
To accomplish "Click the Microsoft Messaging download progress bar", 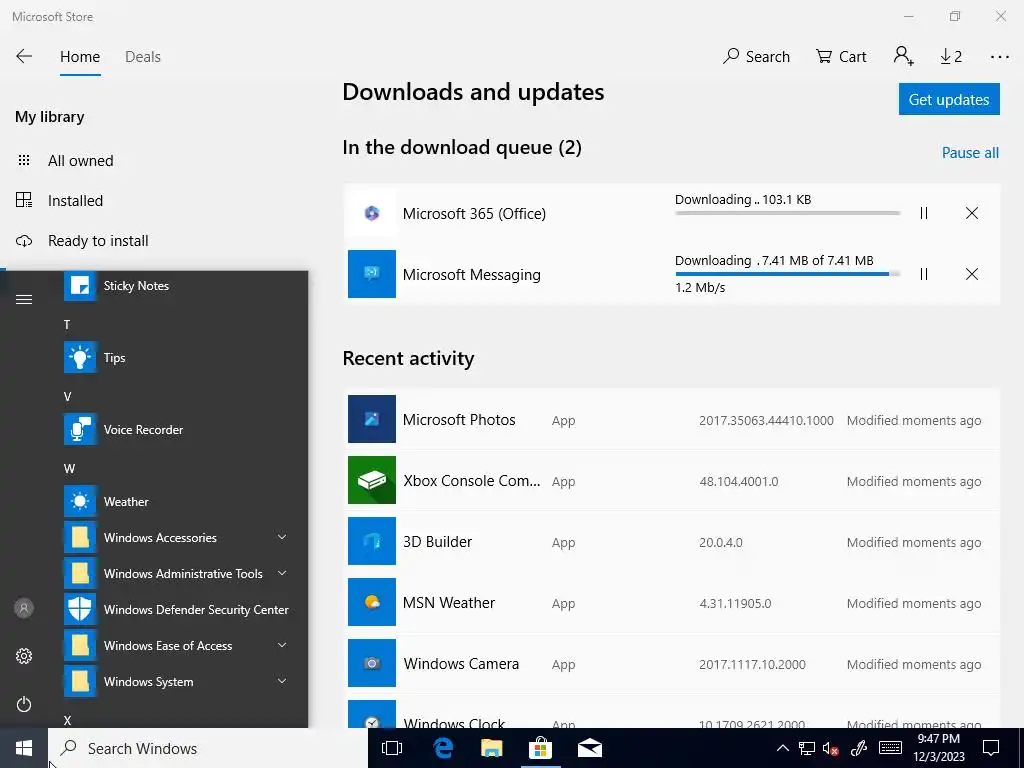I will coord(787,274).
